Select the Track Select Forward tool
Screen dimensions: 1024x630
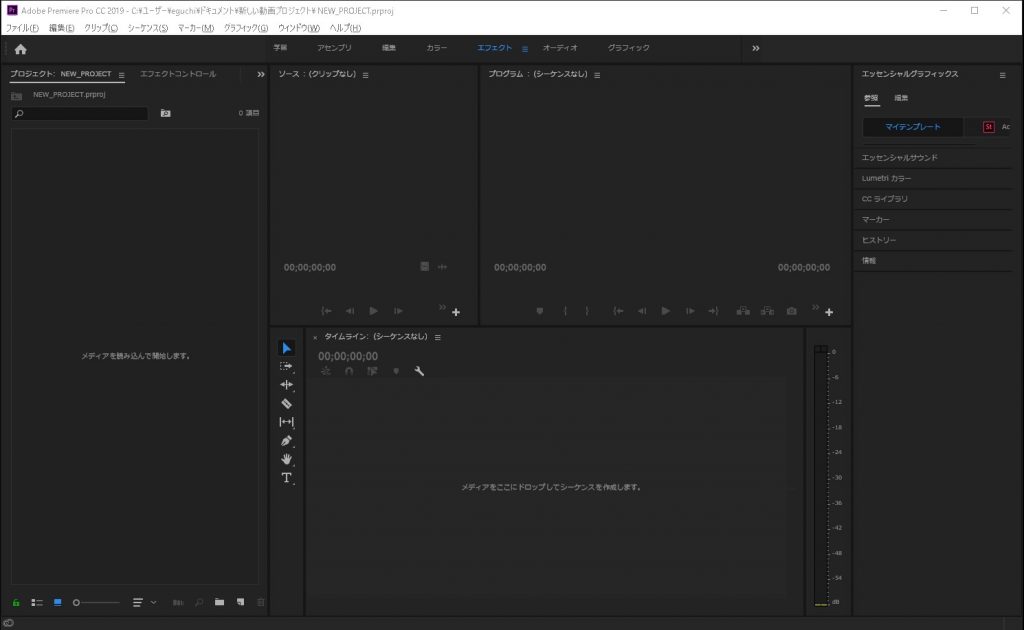[287, 366]
